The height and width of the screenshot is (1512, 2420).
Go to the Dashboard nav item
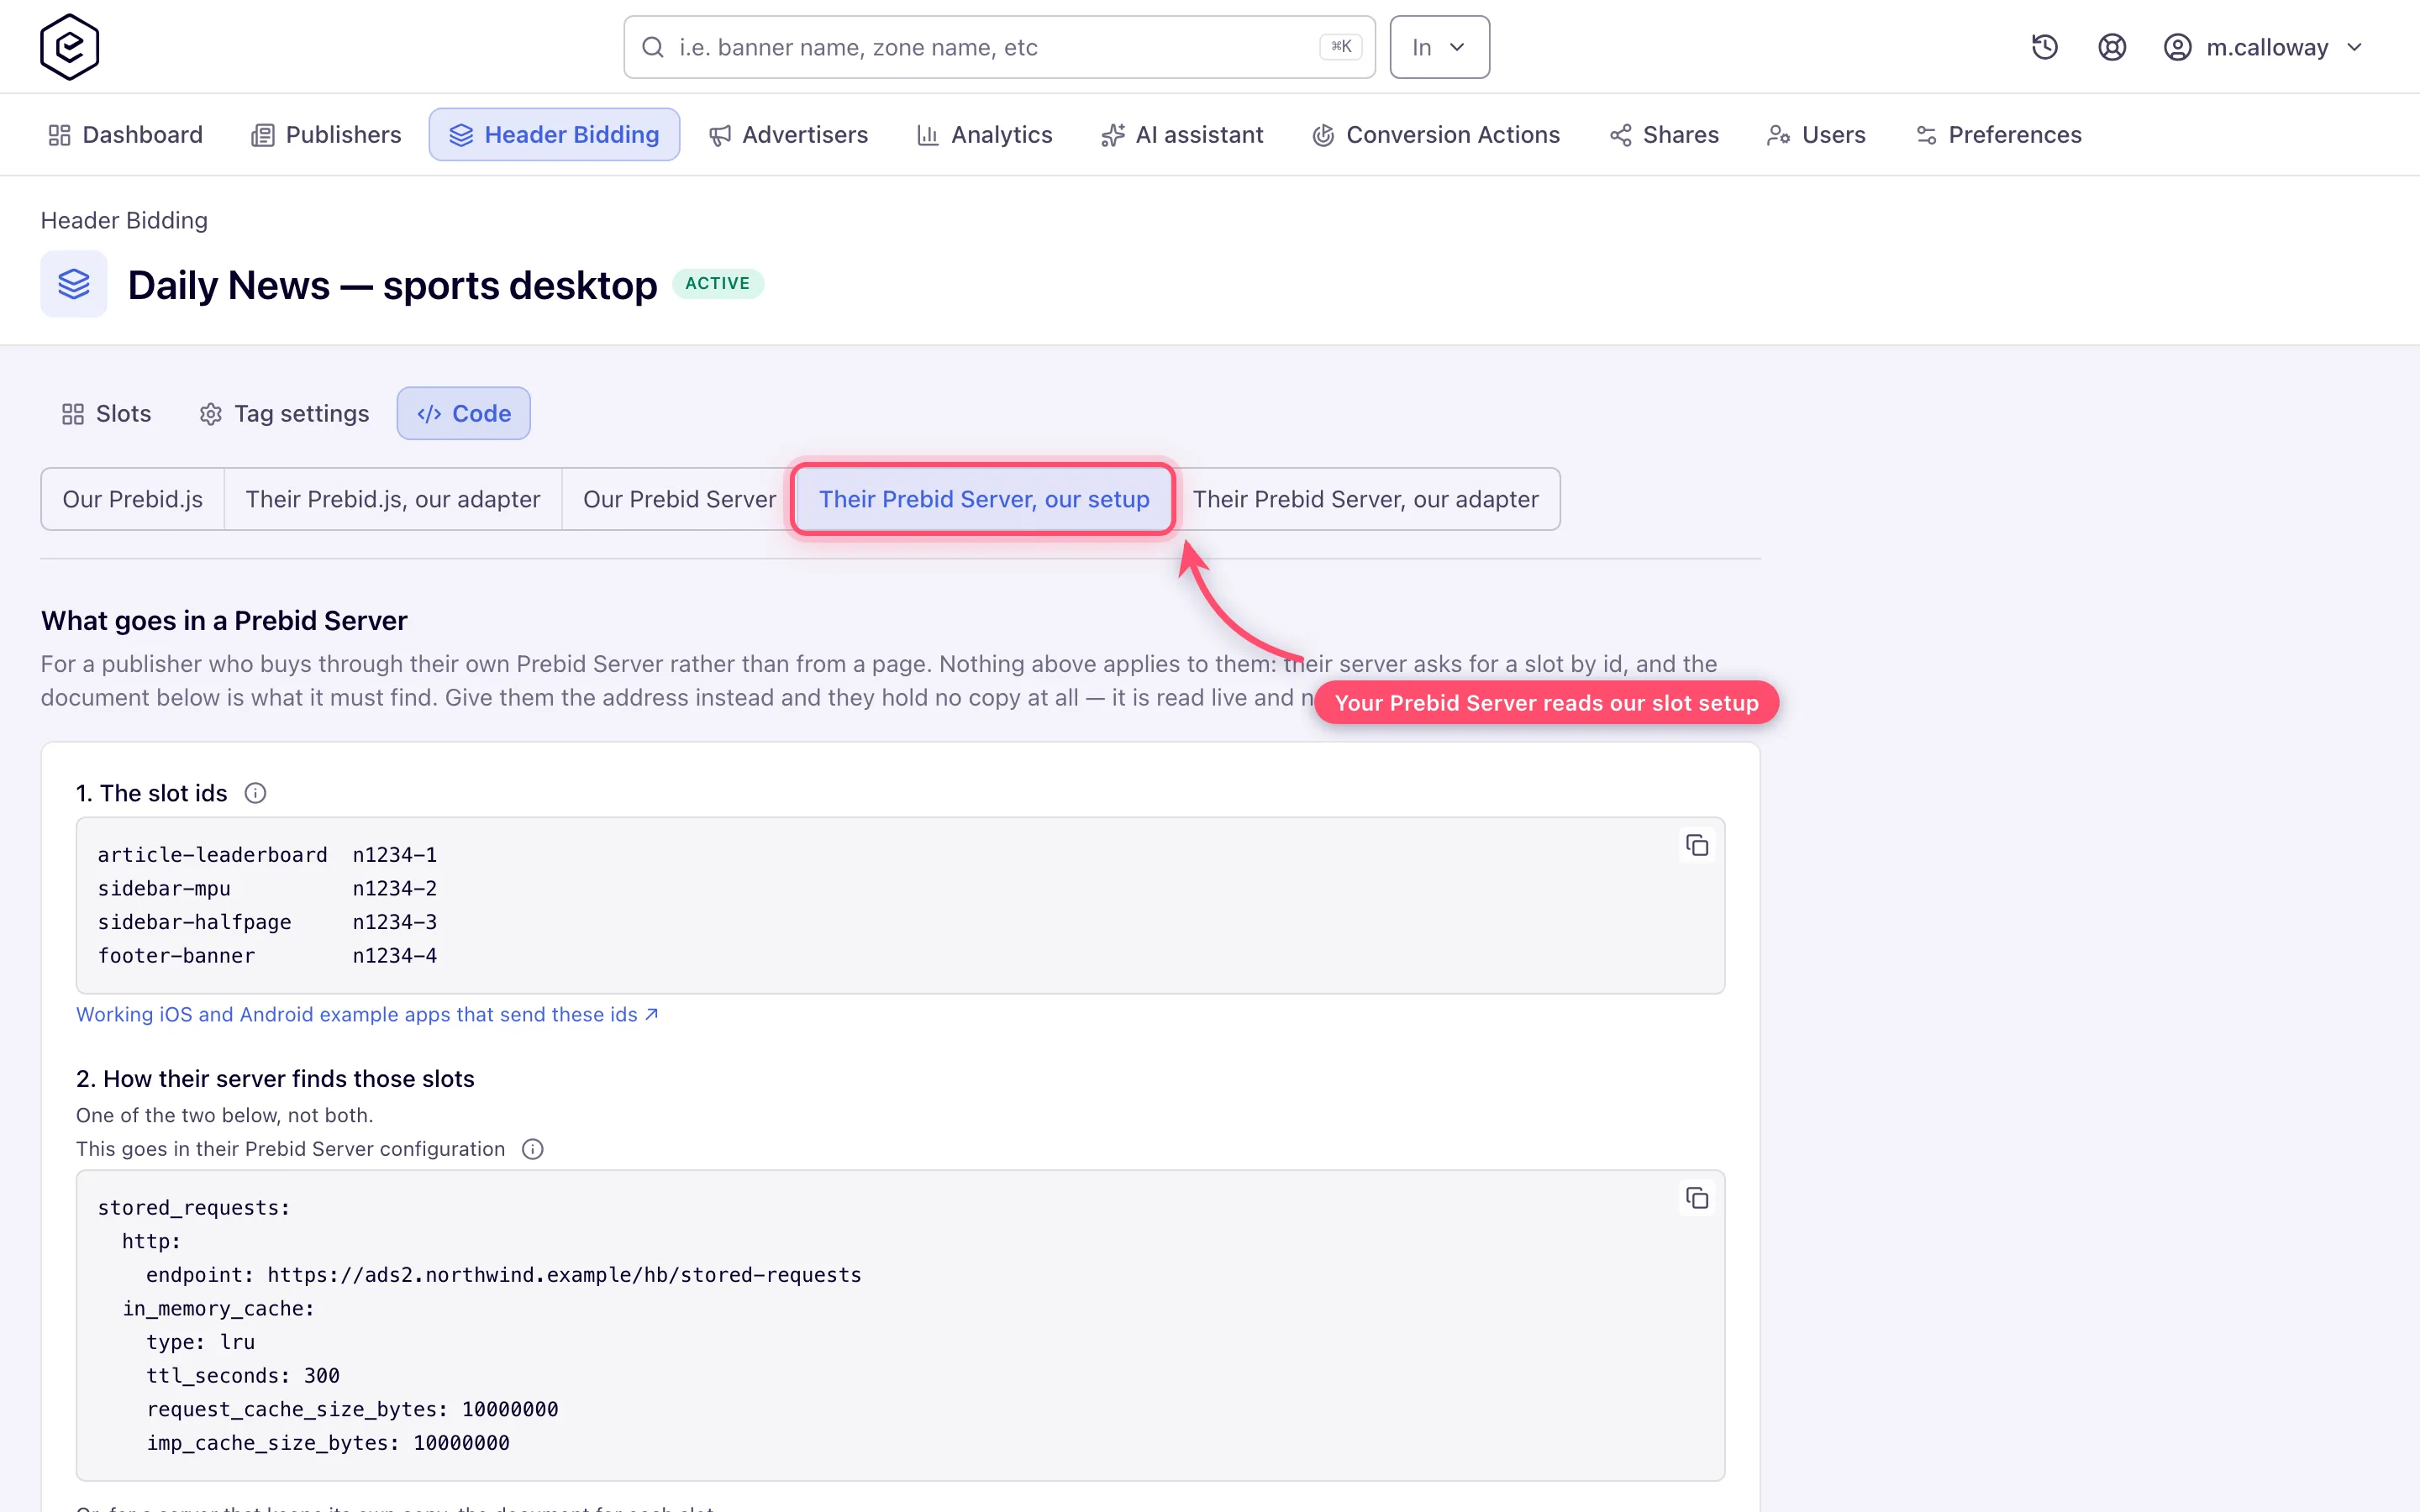(x=126, y=135)
